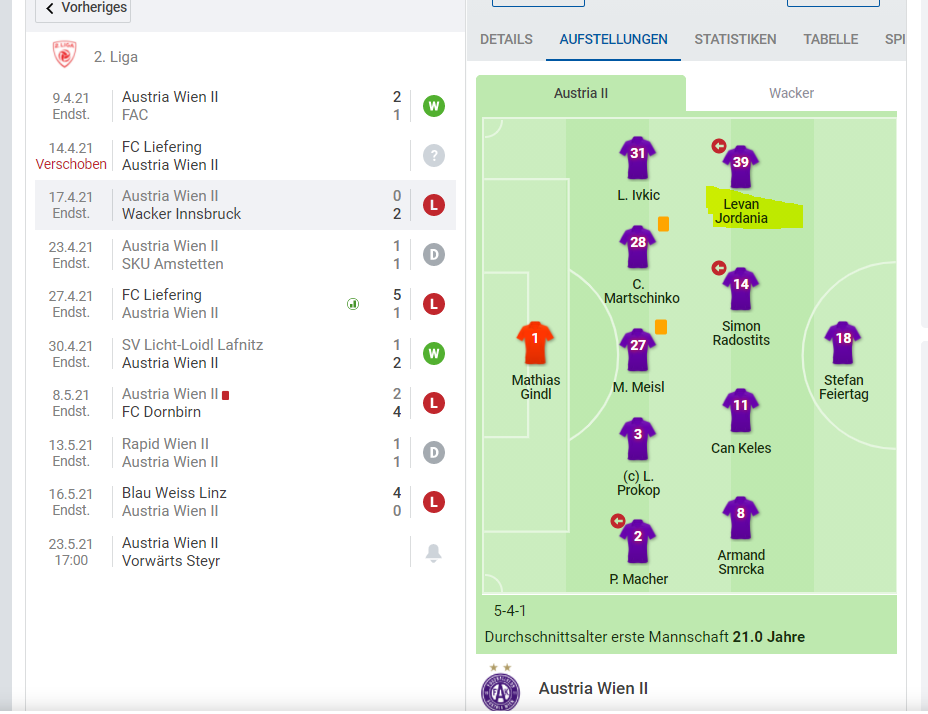Select the Austria II lineup tab

[x=581, y=93]
